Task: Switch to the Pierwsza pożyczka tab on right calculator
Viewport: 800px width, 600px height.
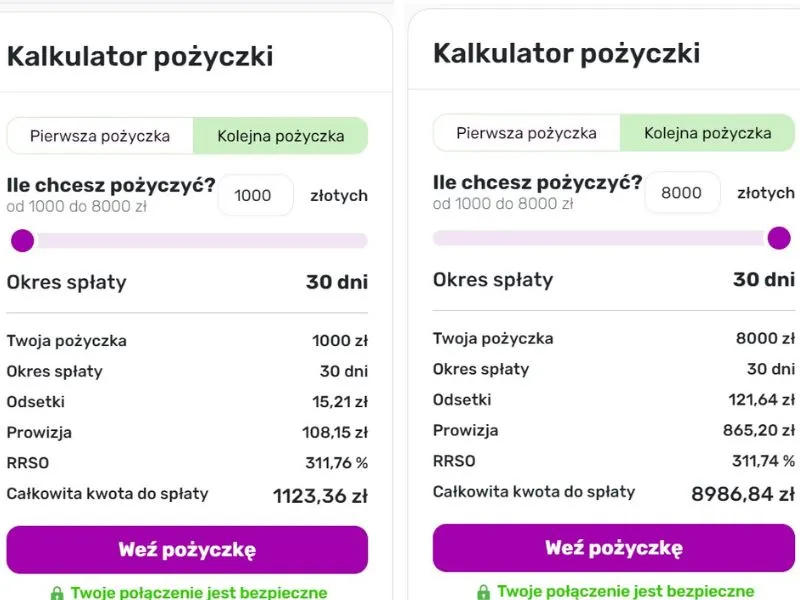Action: tap(527, 132)
